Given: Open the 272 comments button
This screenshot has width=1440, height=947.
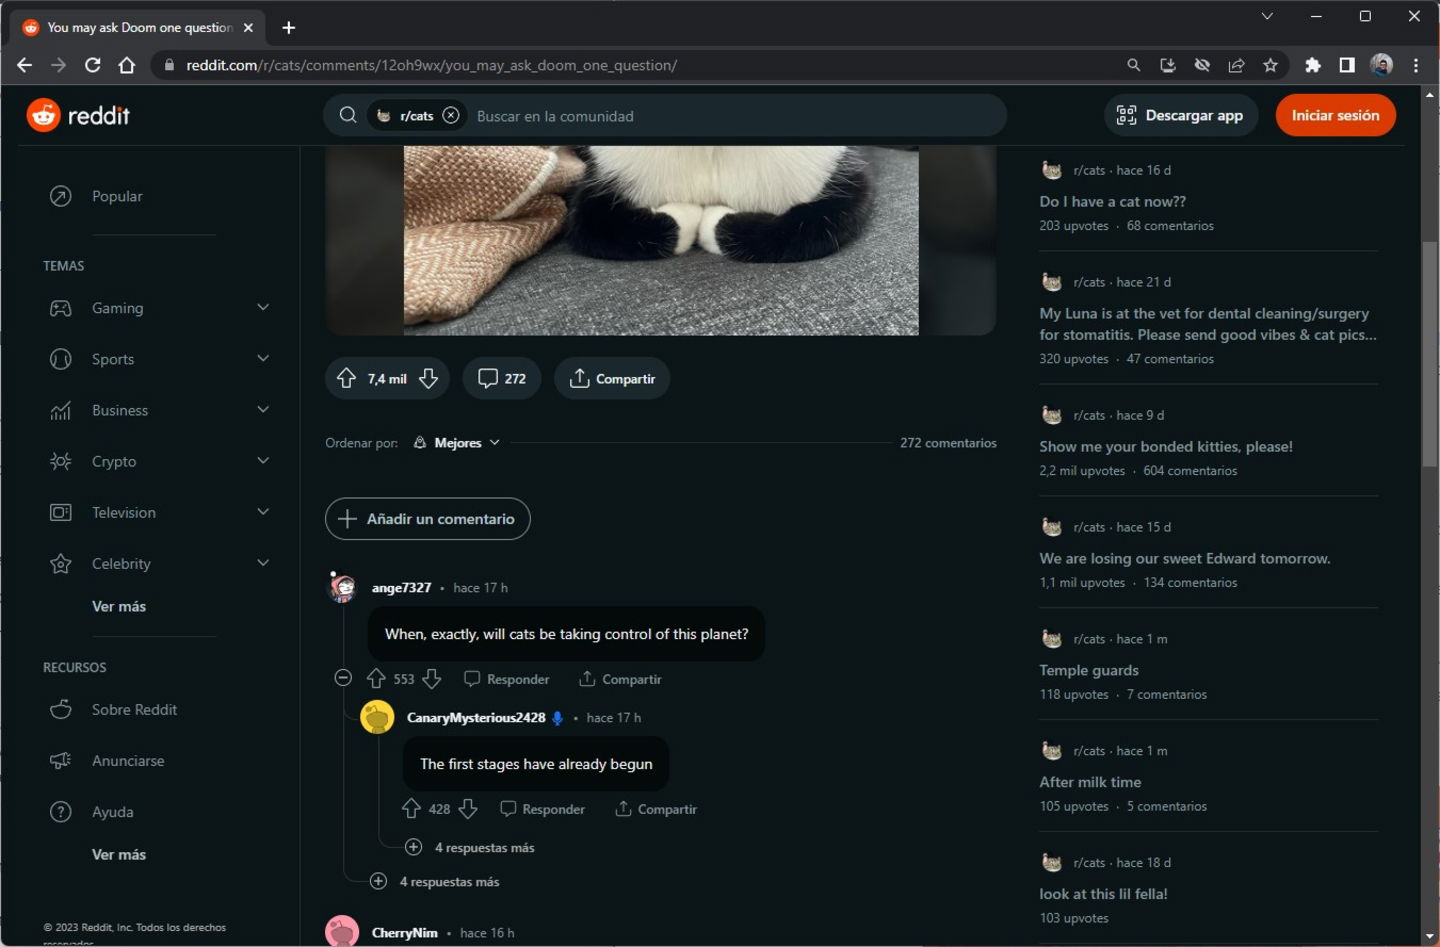Looking at the screenshot, I should (502, 379).
